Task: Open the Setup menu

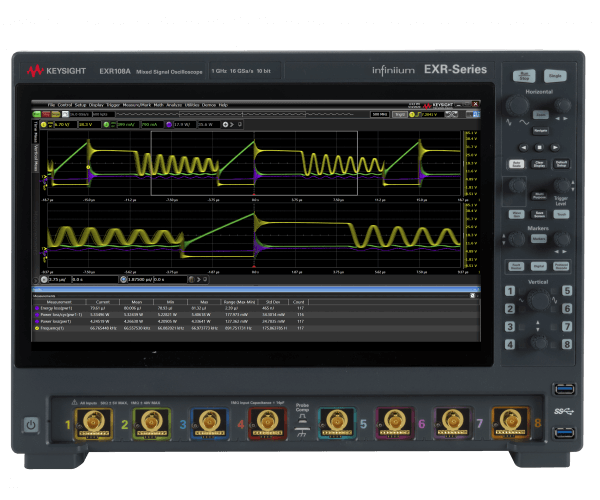Action: [x=80, y=105]
